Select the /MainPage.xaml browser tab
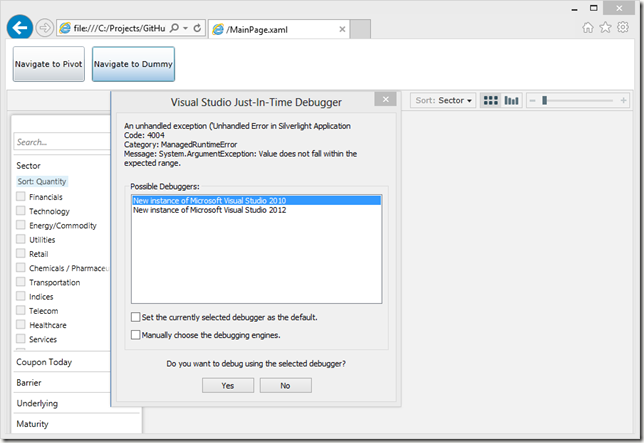This screenshot has height=443, width=644. pos(279,30)
